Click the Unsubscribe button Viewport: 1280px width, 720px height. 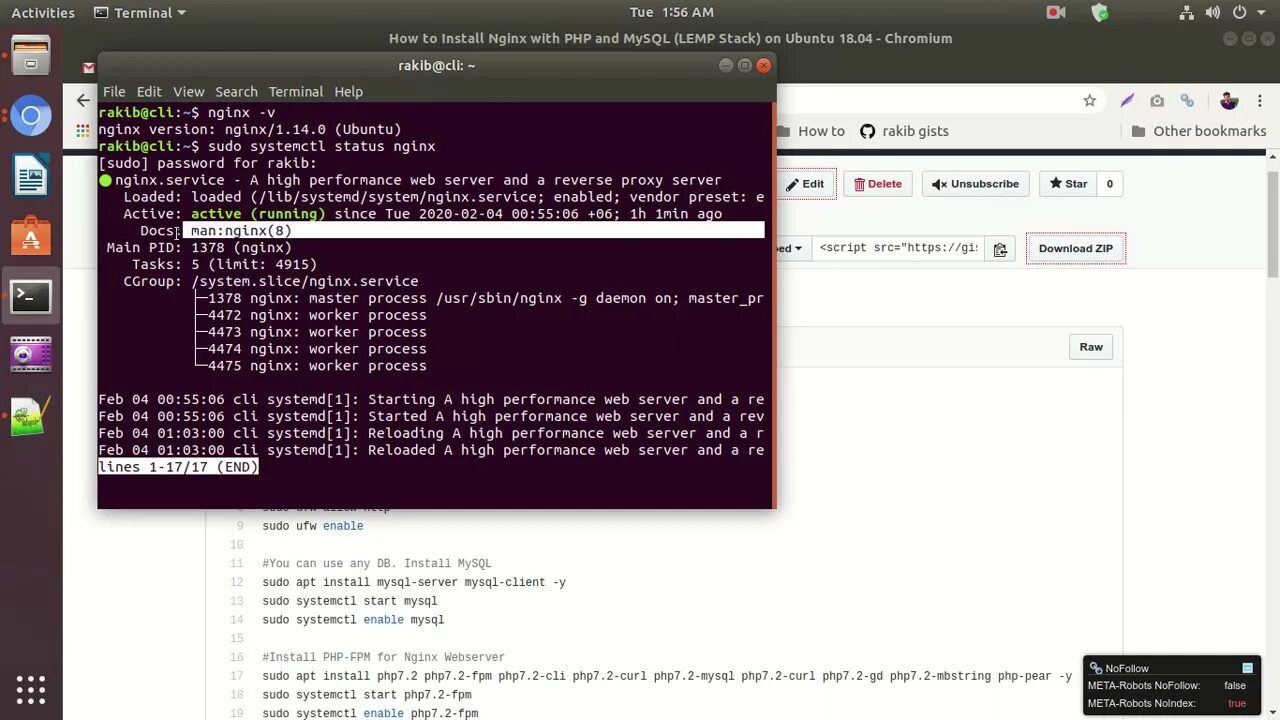pos(975,184)
